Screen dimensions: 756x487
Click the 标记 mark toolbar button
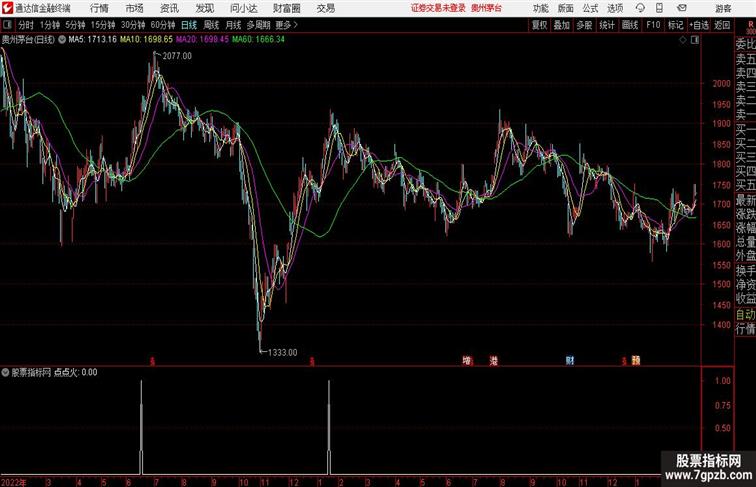[x=675, y=25]
